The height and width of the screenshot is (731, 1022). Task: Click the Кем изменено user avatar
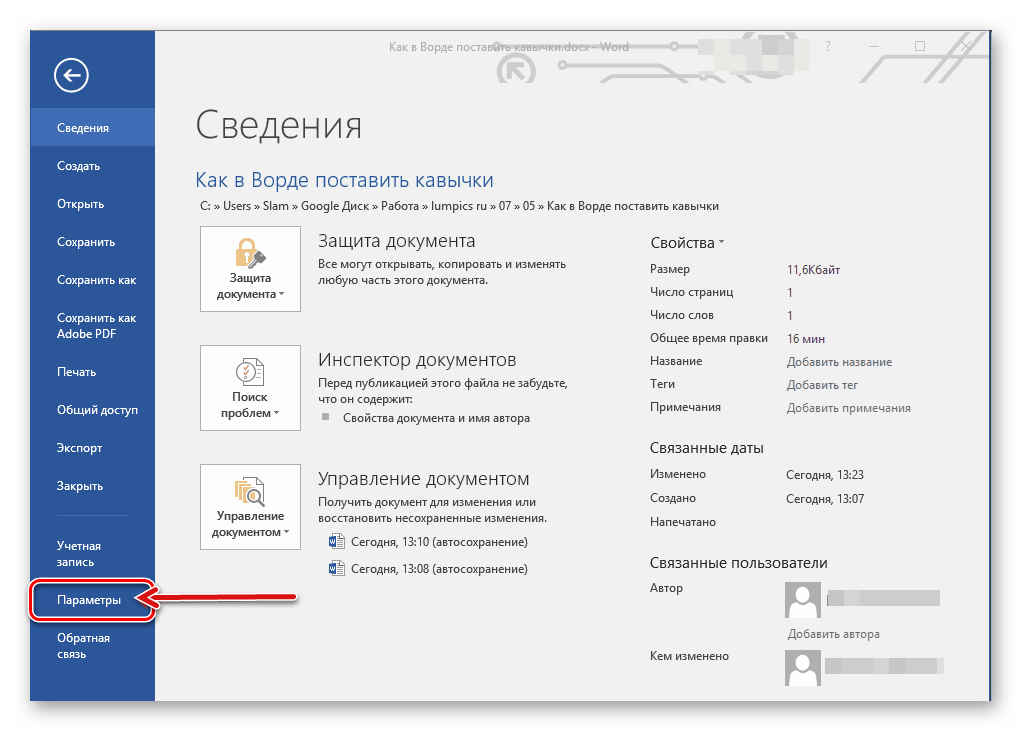[x=803, y=667]
